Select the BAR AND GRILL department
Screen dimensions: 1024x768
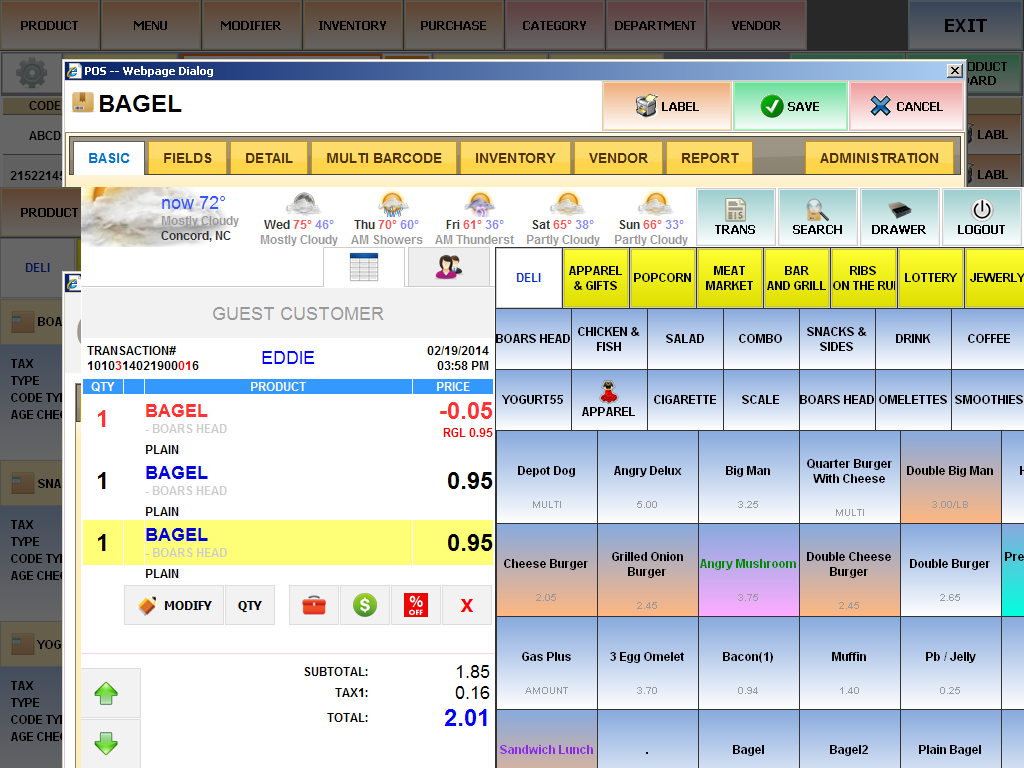[x=796, y=278]
